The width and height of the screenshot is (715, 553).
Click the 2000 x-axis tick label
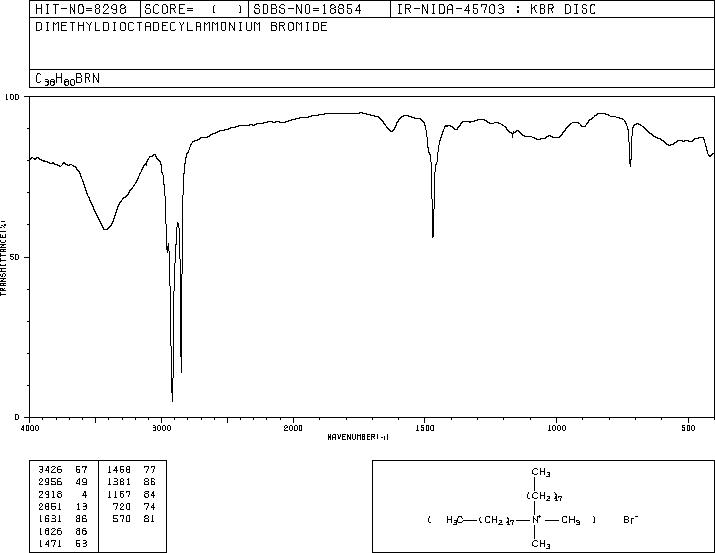pos(293,428)
